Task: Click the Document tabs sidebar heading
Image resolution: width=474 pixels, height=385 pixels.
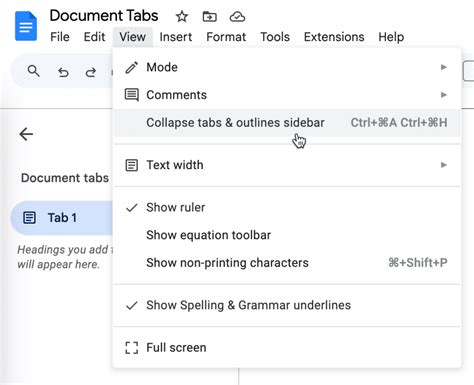Action: tap(65, 178)
